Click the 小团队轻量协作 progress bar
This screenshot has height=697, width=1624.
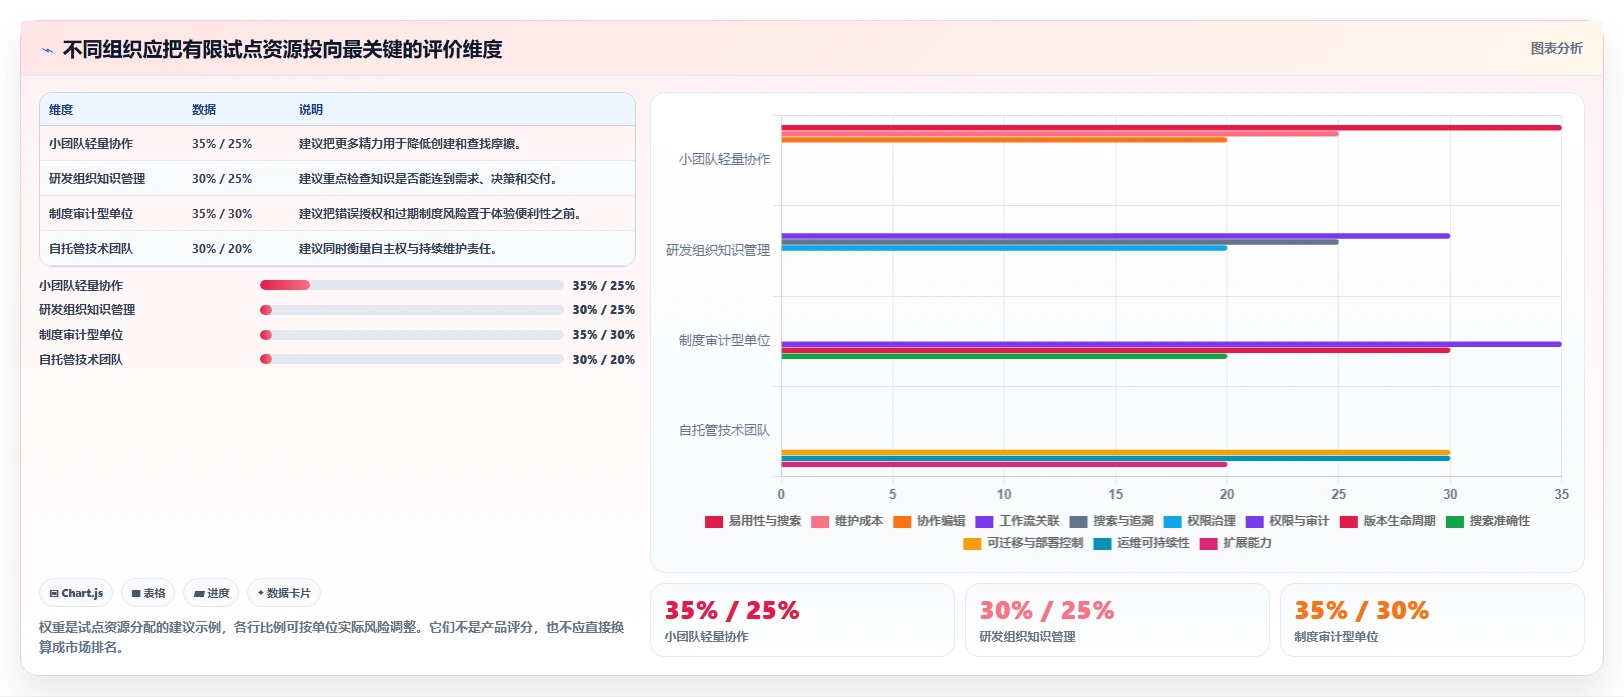(412, 285)
